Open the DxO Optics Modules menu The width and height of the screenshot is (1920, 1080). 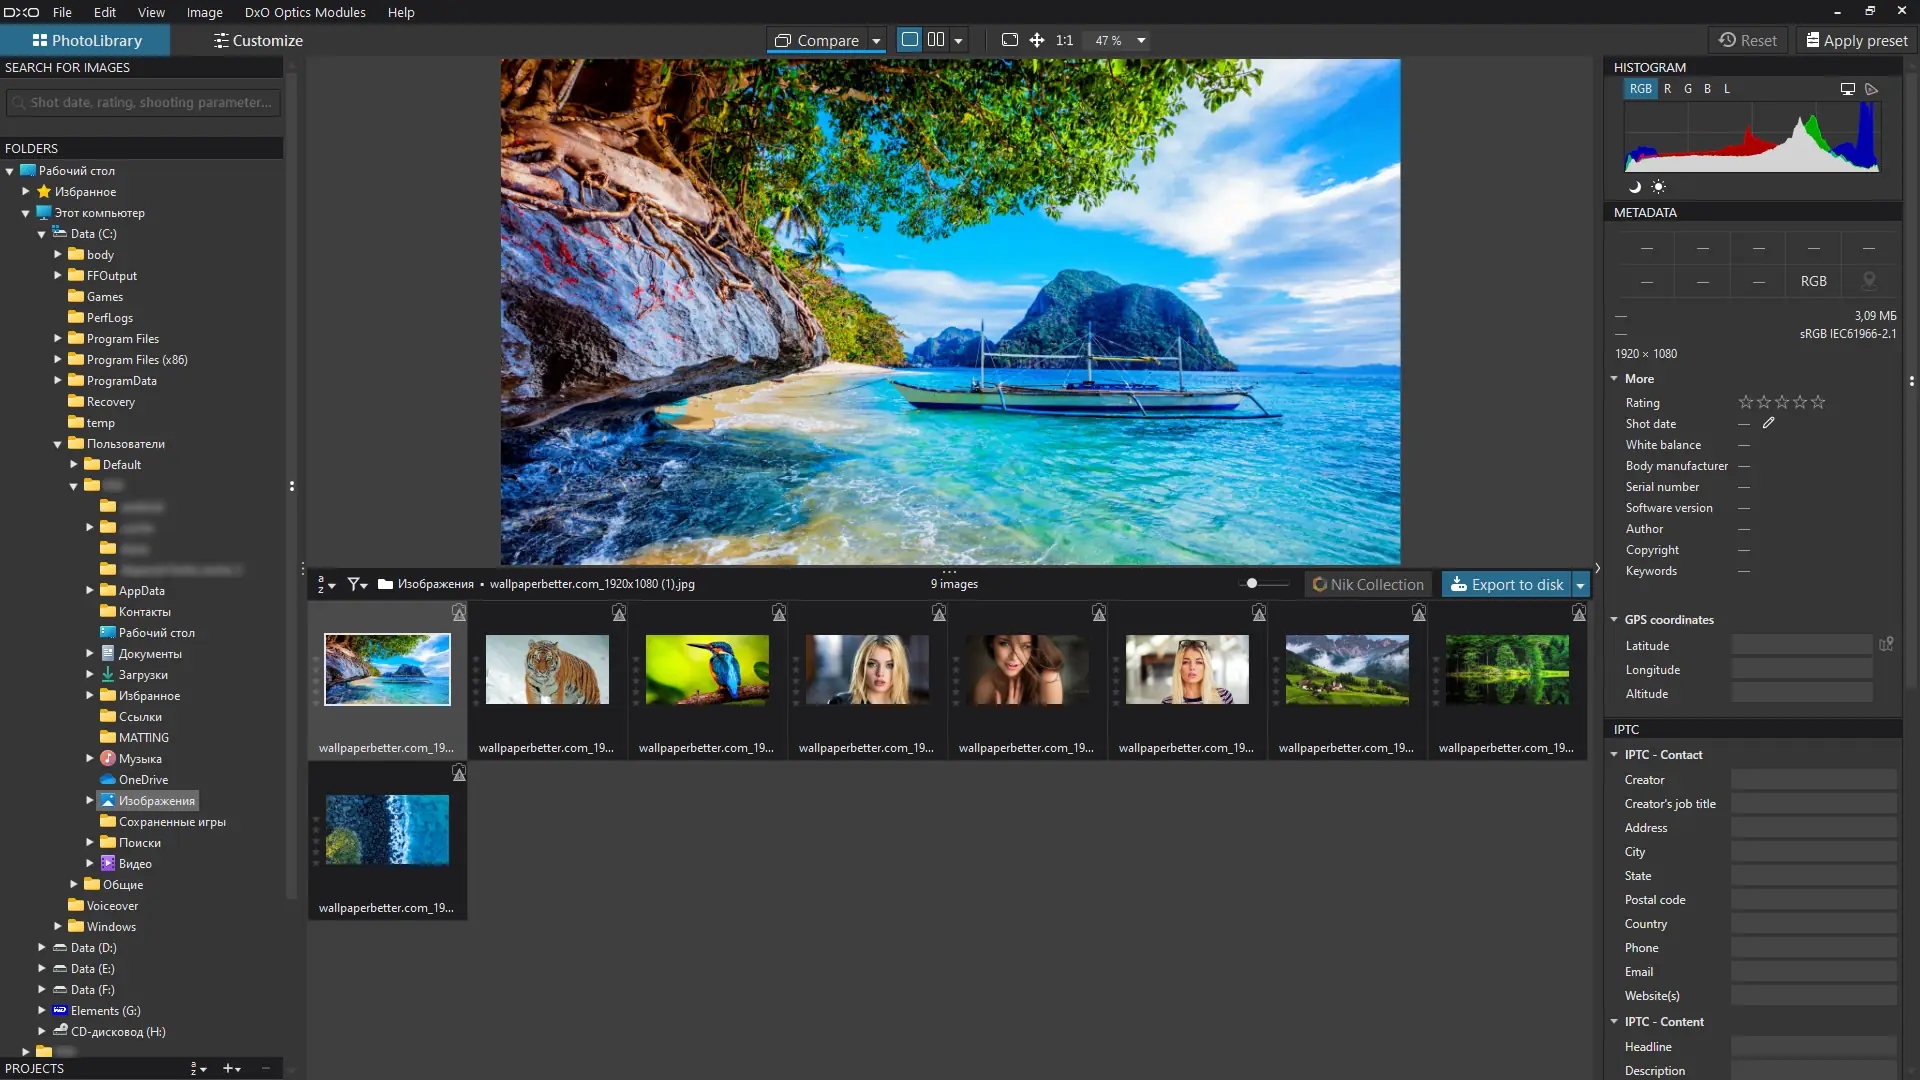pyautogui.click(x=305, y=12)
